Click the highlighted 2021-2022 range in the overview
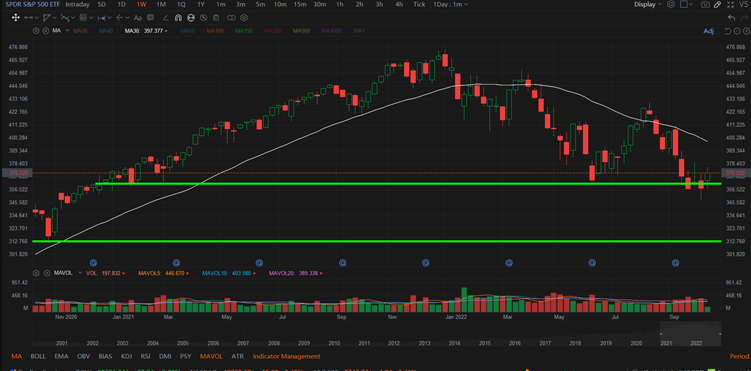The height and width of the screenshot is (371, 751). 690,334
